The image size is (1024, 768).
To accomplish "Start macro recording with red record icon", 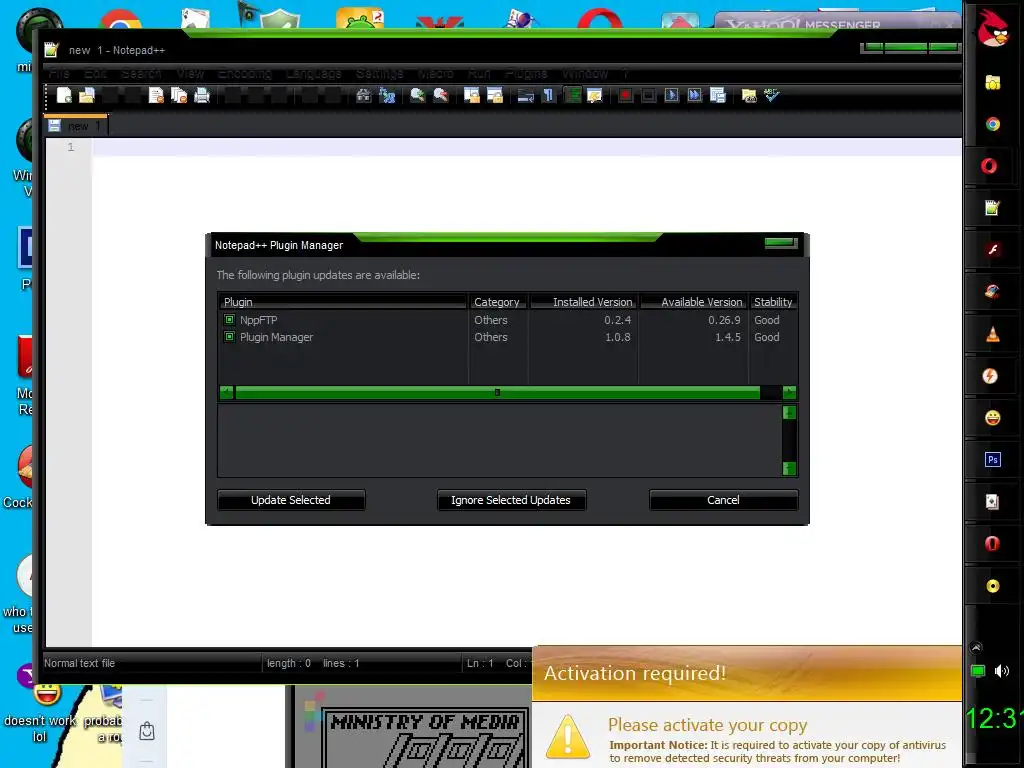I will [626, 95].
